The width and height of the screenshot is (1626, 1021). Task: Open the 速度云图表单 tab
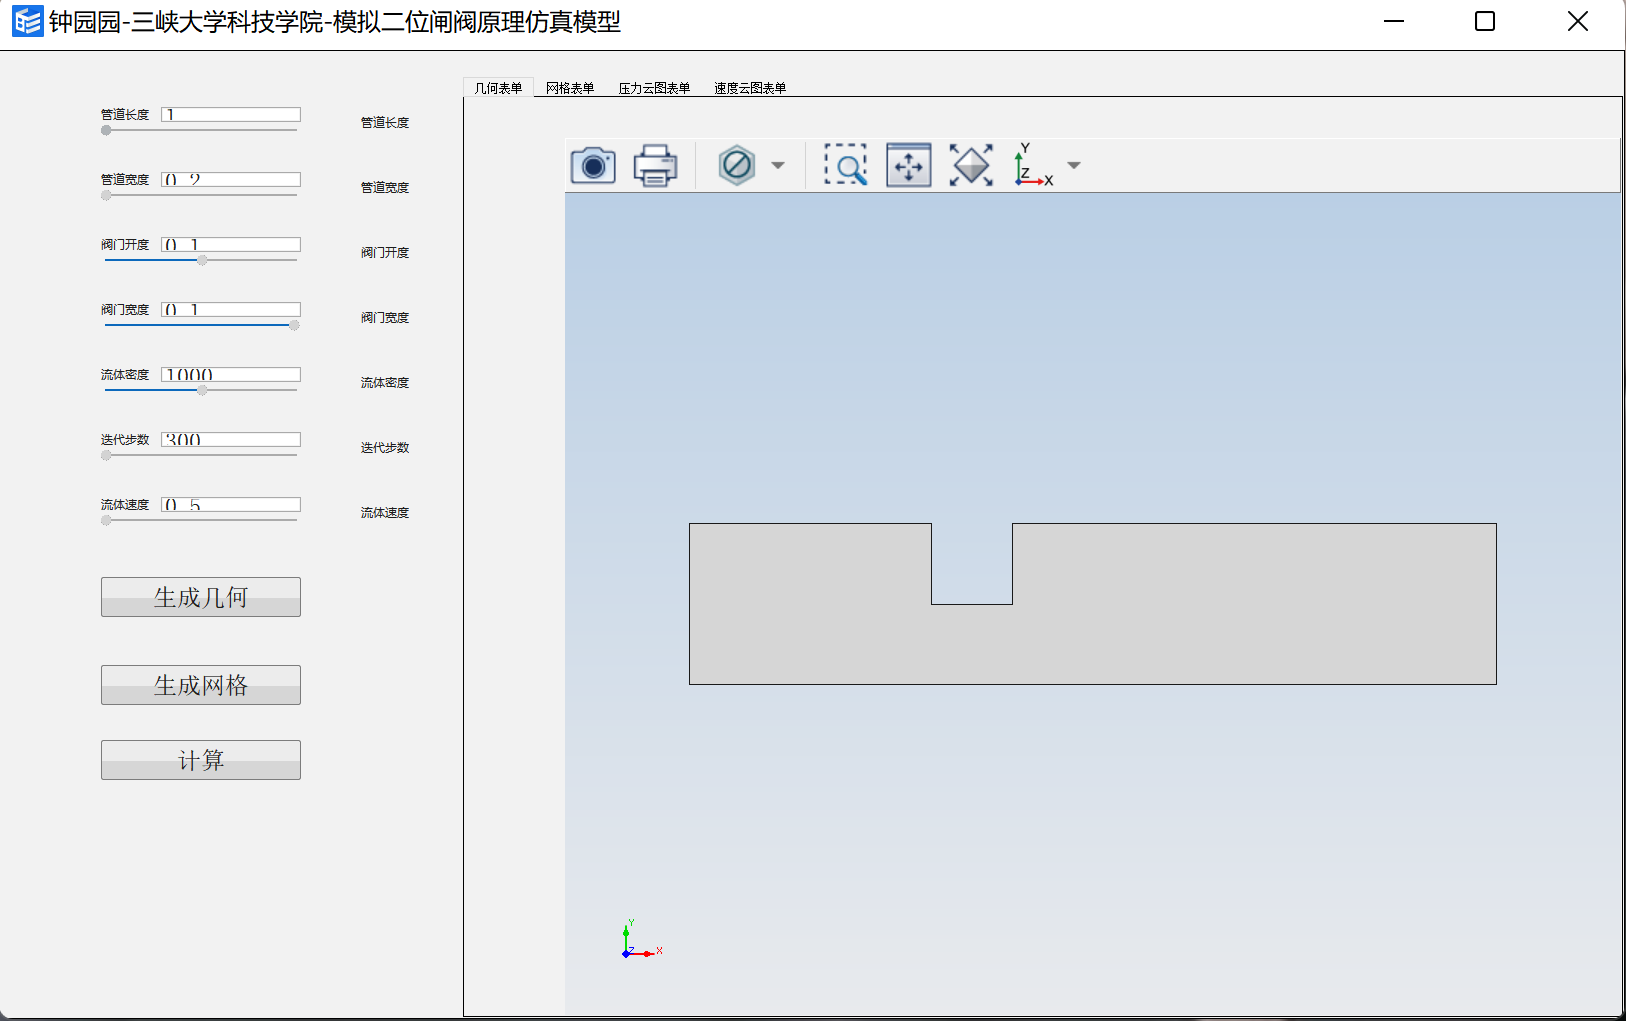click(x=750, y=88)
